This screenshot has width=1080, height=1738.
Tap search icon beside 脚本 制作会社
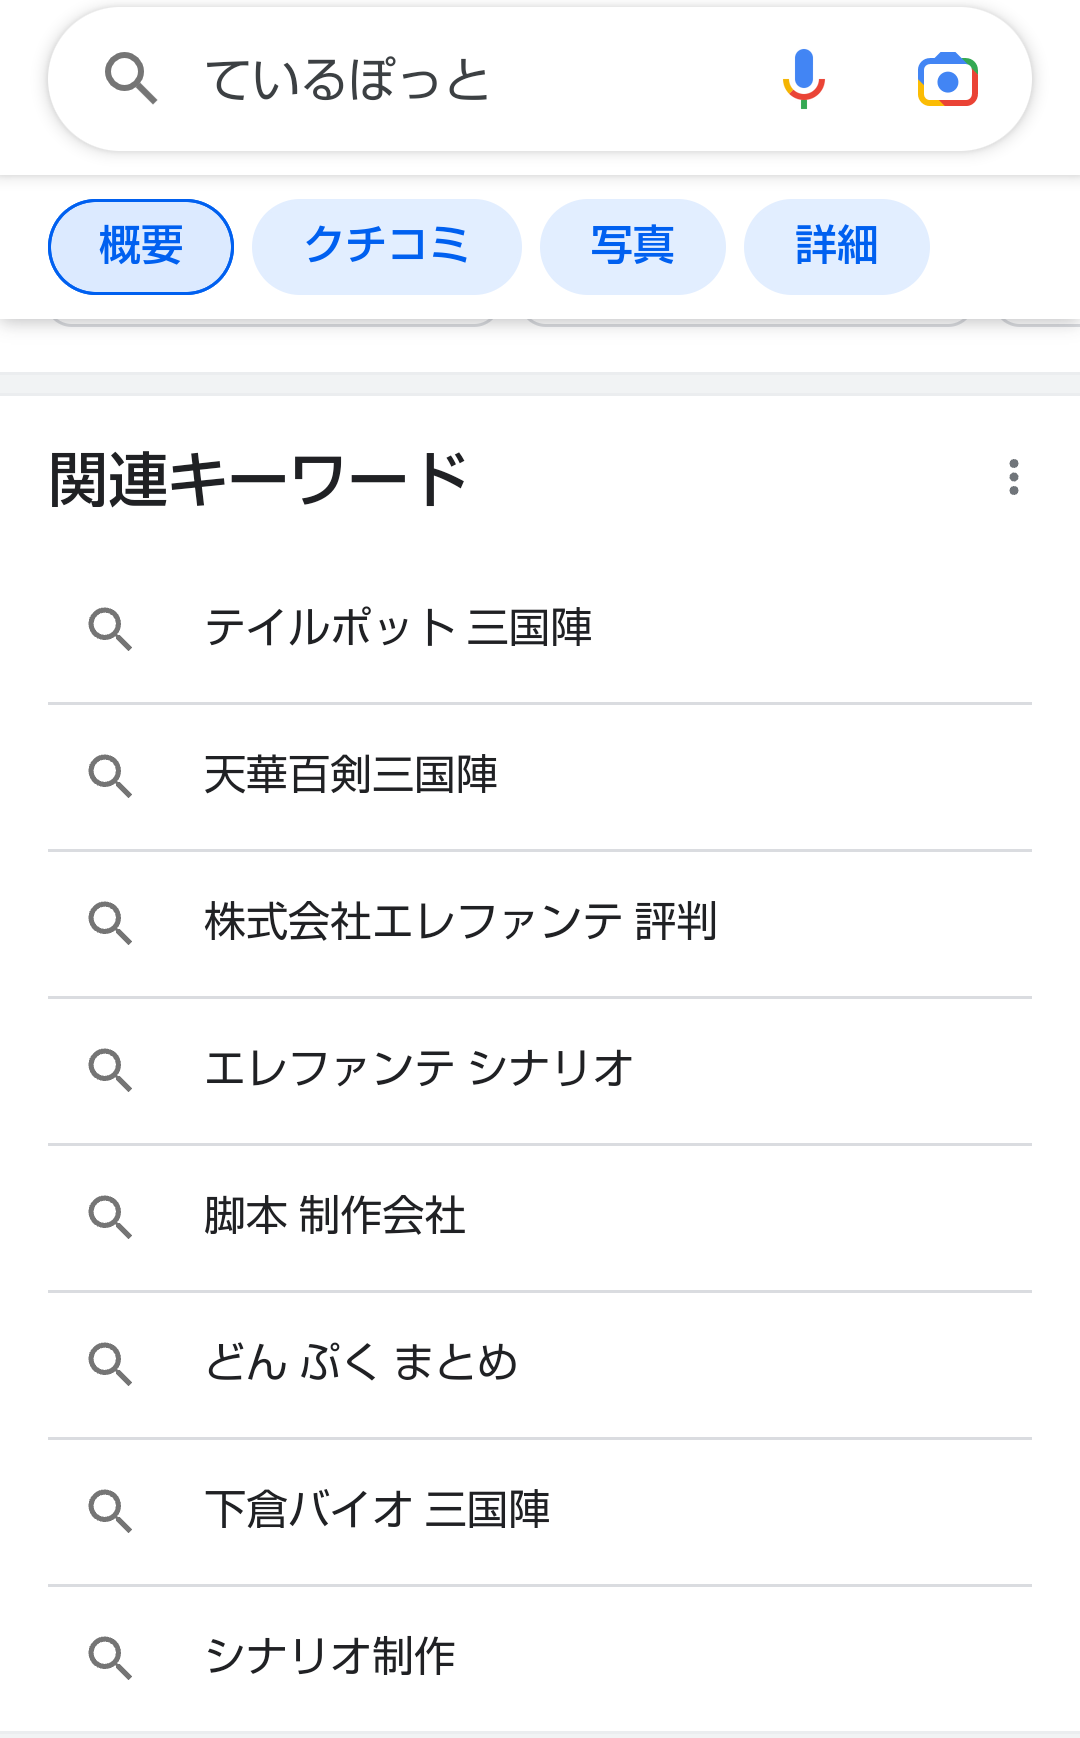110,1216
